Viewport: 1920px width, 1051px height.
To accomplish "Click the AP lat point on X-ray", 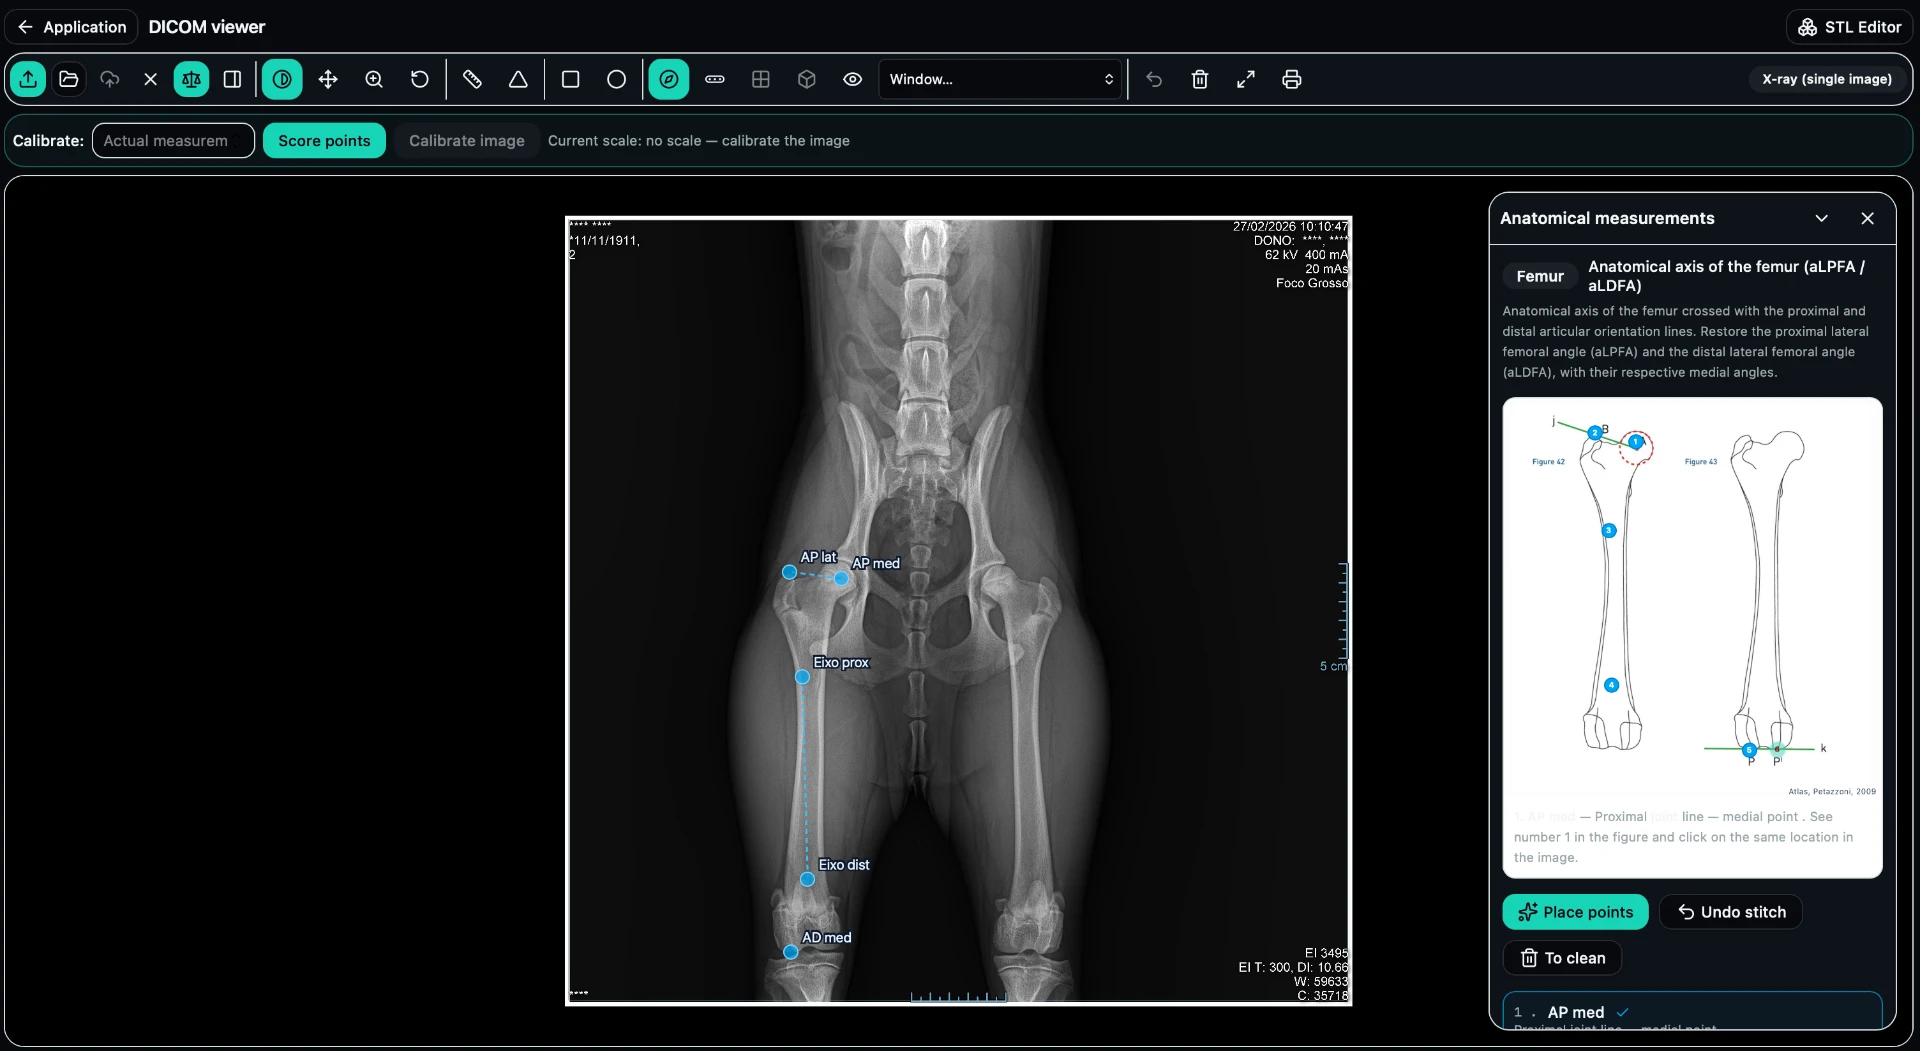I will click(x=790, y=572).
